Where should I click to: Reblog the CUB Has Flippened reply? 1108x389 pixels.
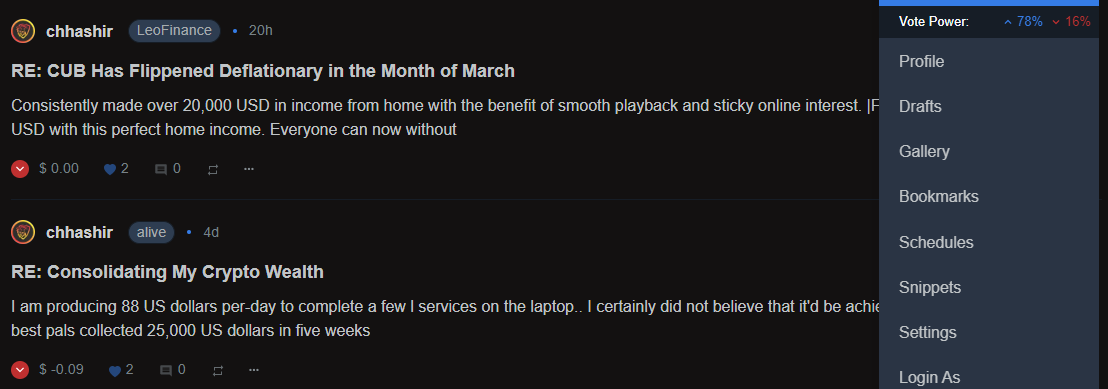pyautogui.click(x=213, y=170)
